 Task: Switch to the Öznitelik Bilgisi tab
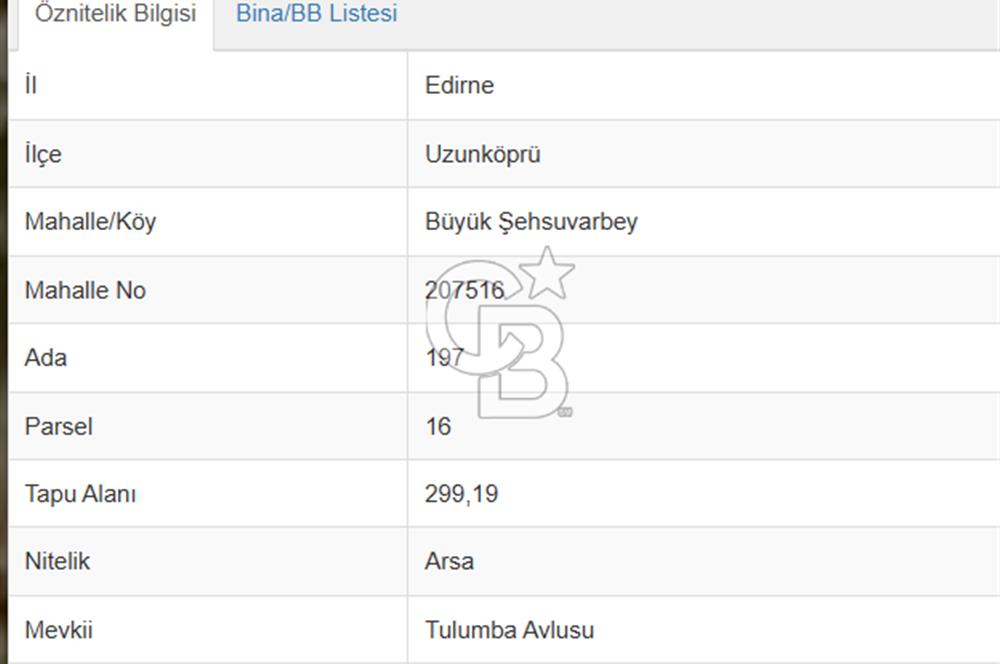(x=115, y=16)
